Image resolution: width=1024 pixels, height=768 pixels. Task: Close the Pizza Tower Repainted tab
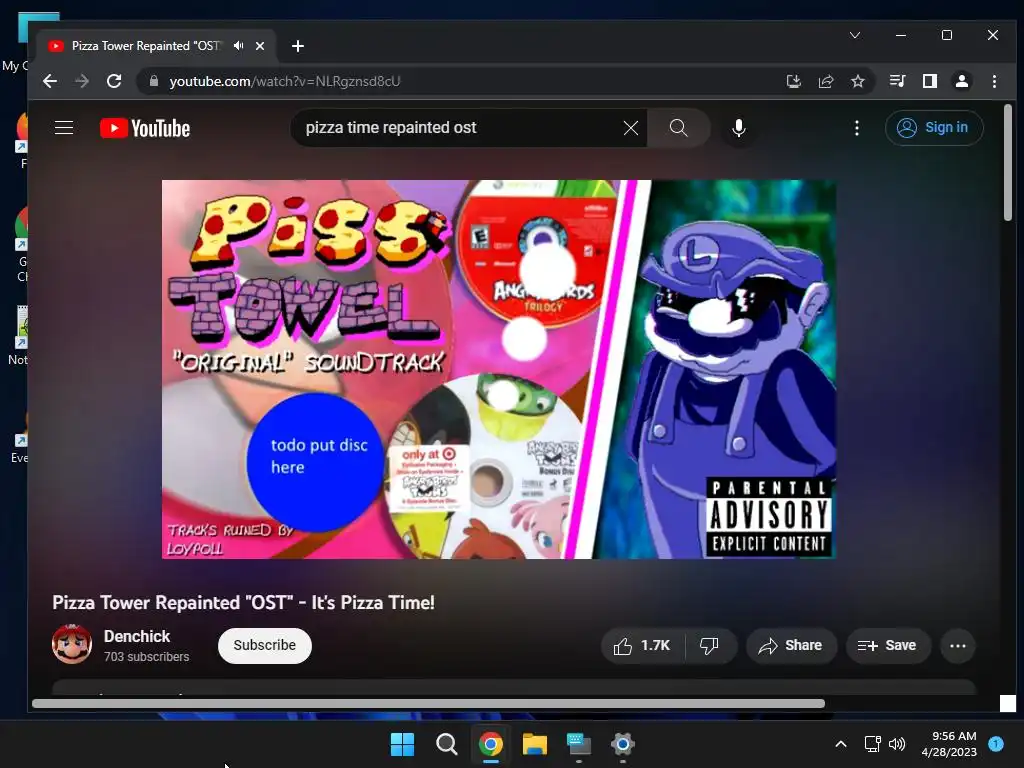click(x=260, y=46)
